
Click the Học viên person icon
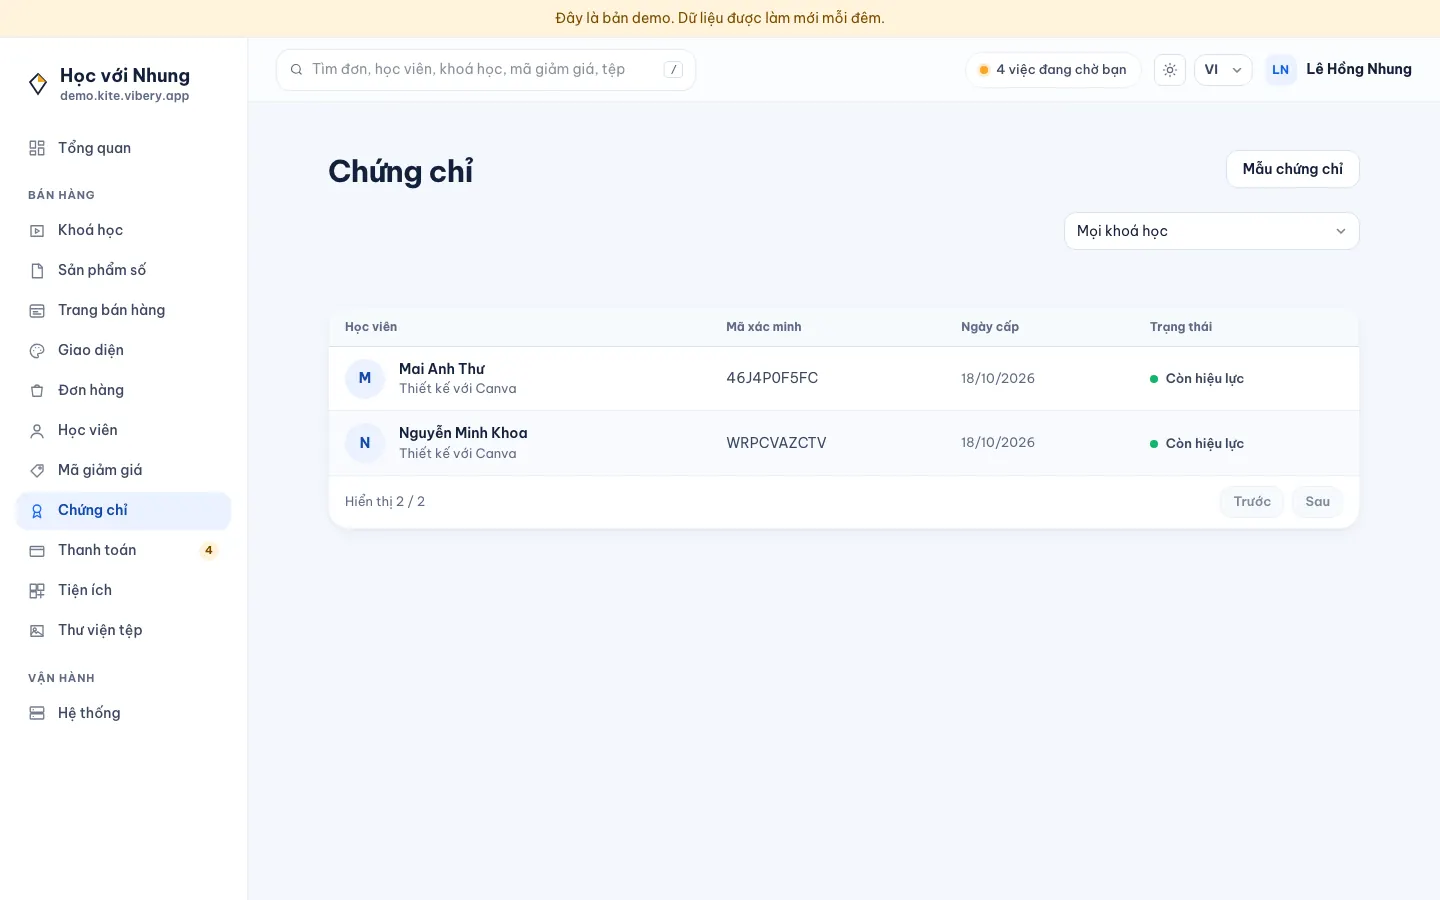coord(37,430)
